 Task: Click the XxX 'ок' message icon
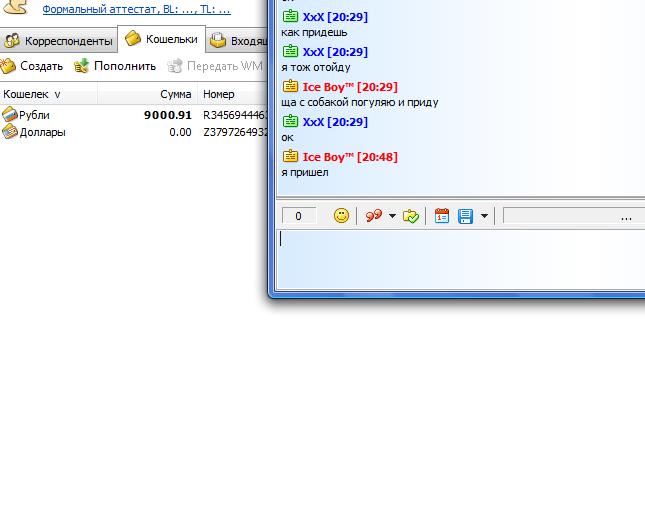pos(290,121)
